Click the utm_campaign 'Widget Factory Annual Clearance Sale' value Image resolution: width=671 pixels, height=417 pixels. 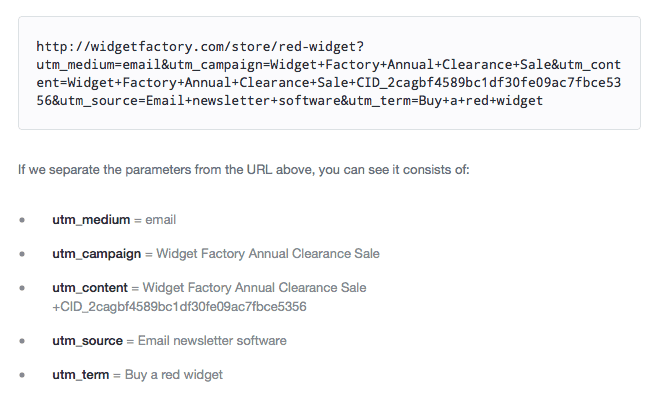tap(268, 253)
